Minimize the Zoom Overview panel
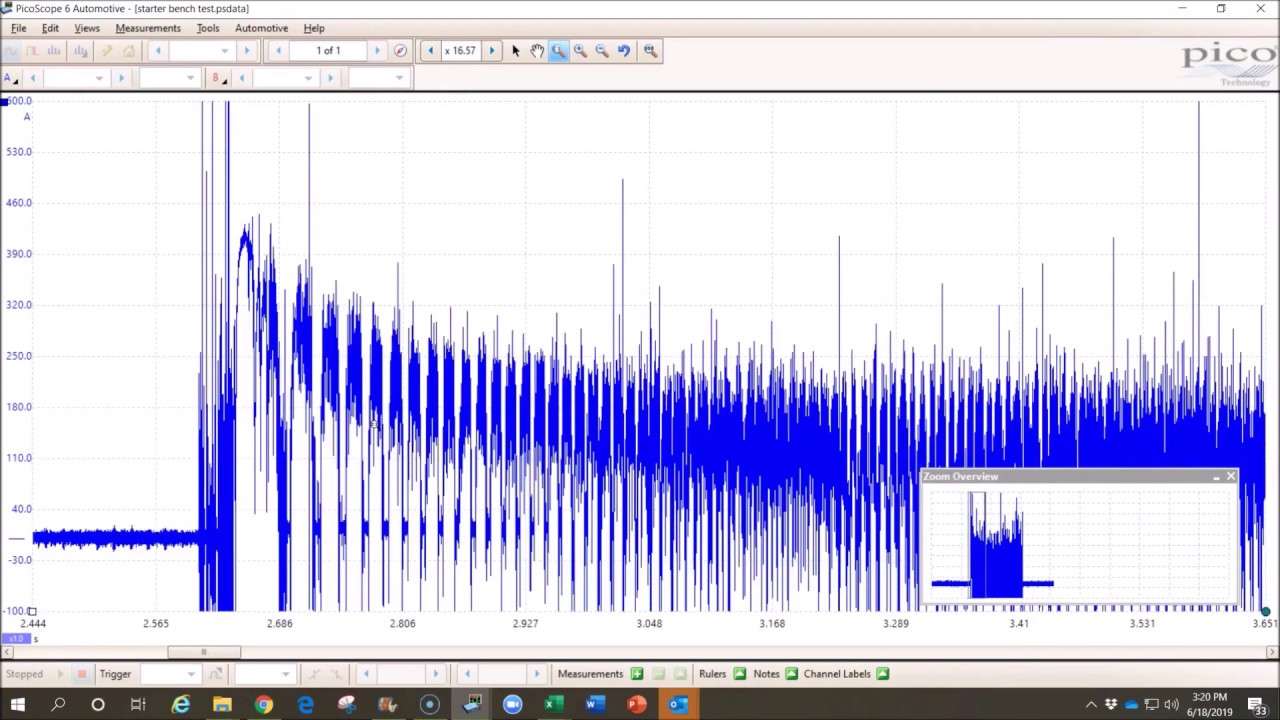The image size is (1280, 720). [1216, 477]
